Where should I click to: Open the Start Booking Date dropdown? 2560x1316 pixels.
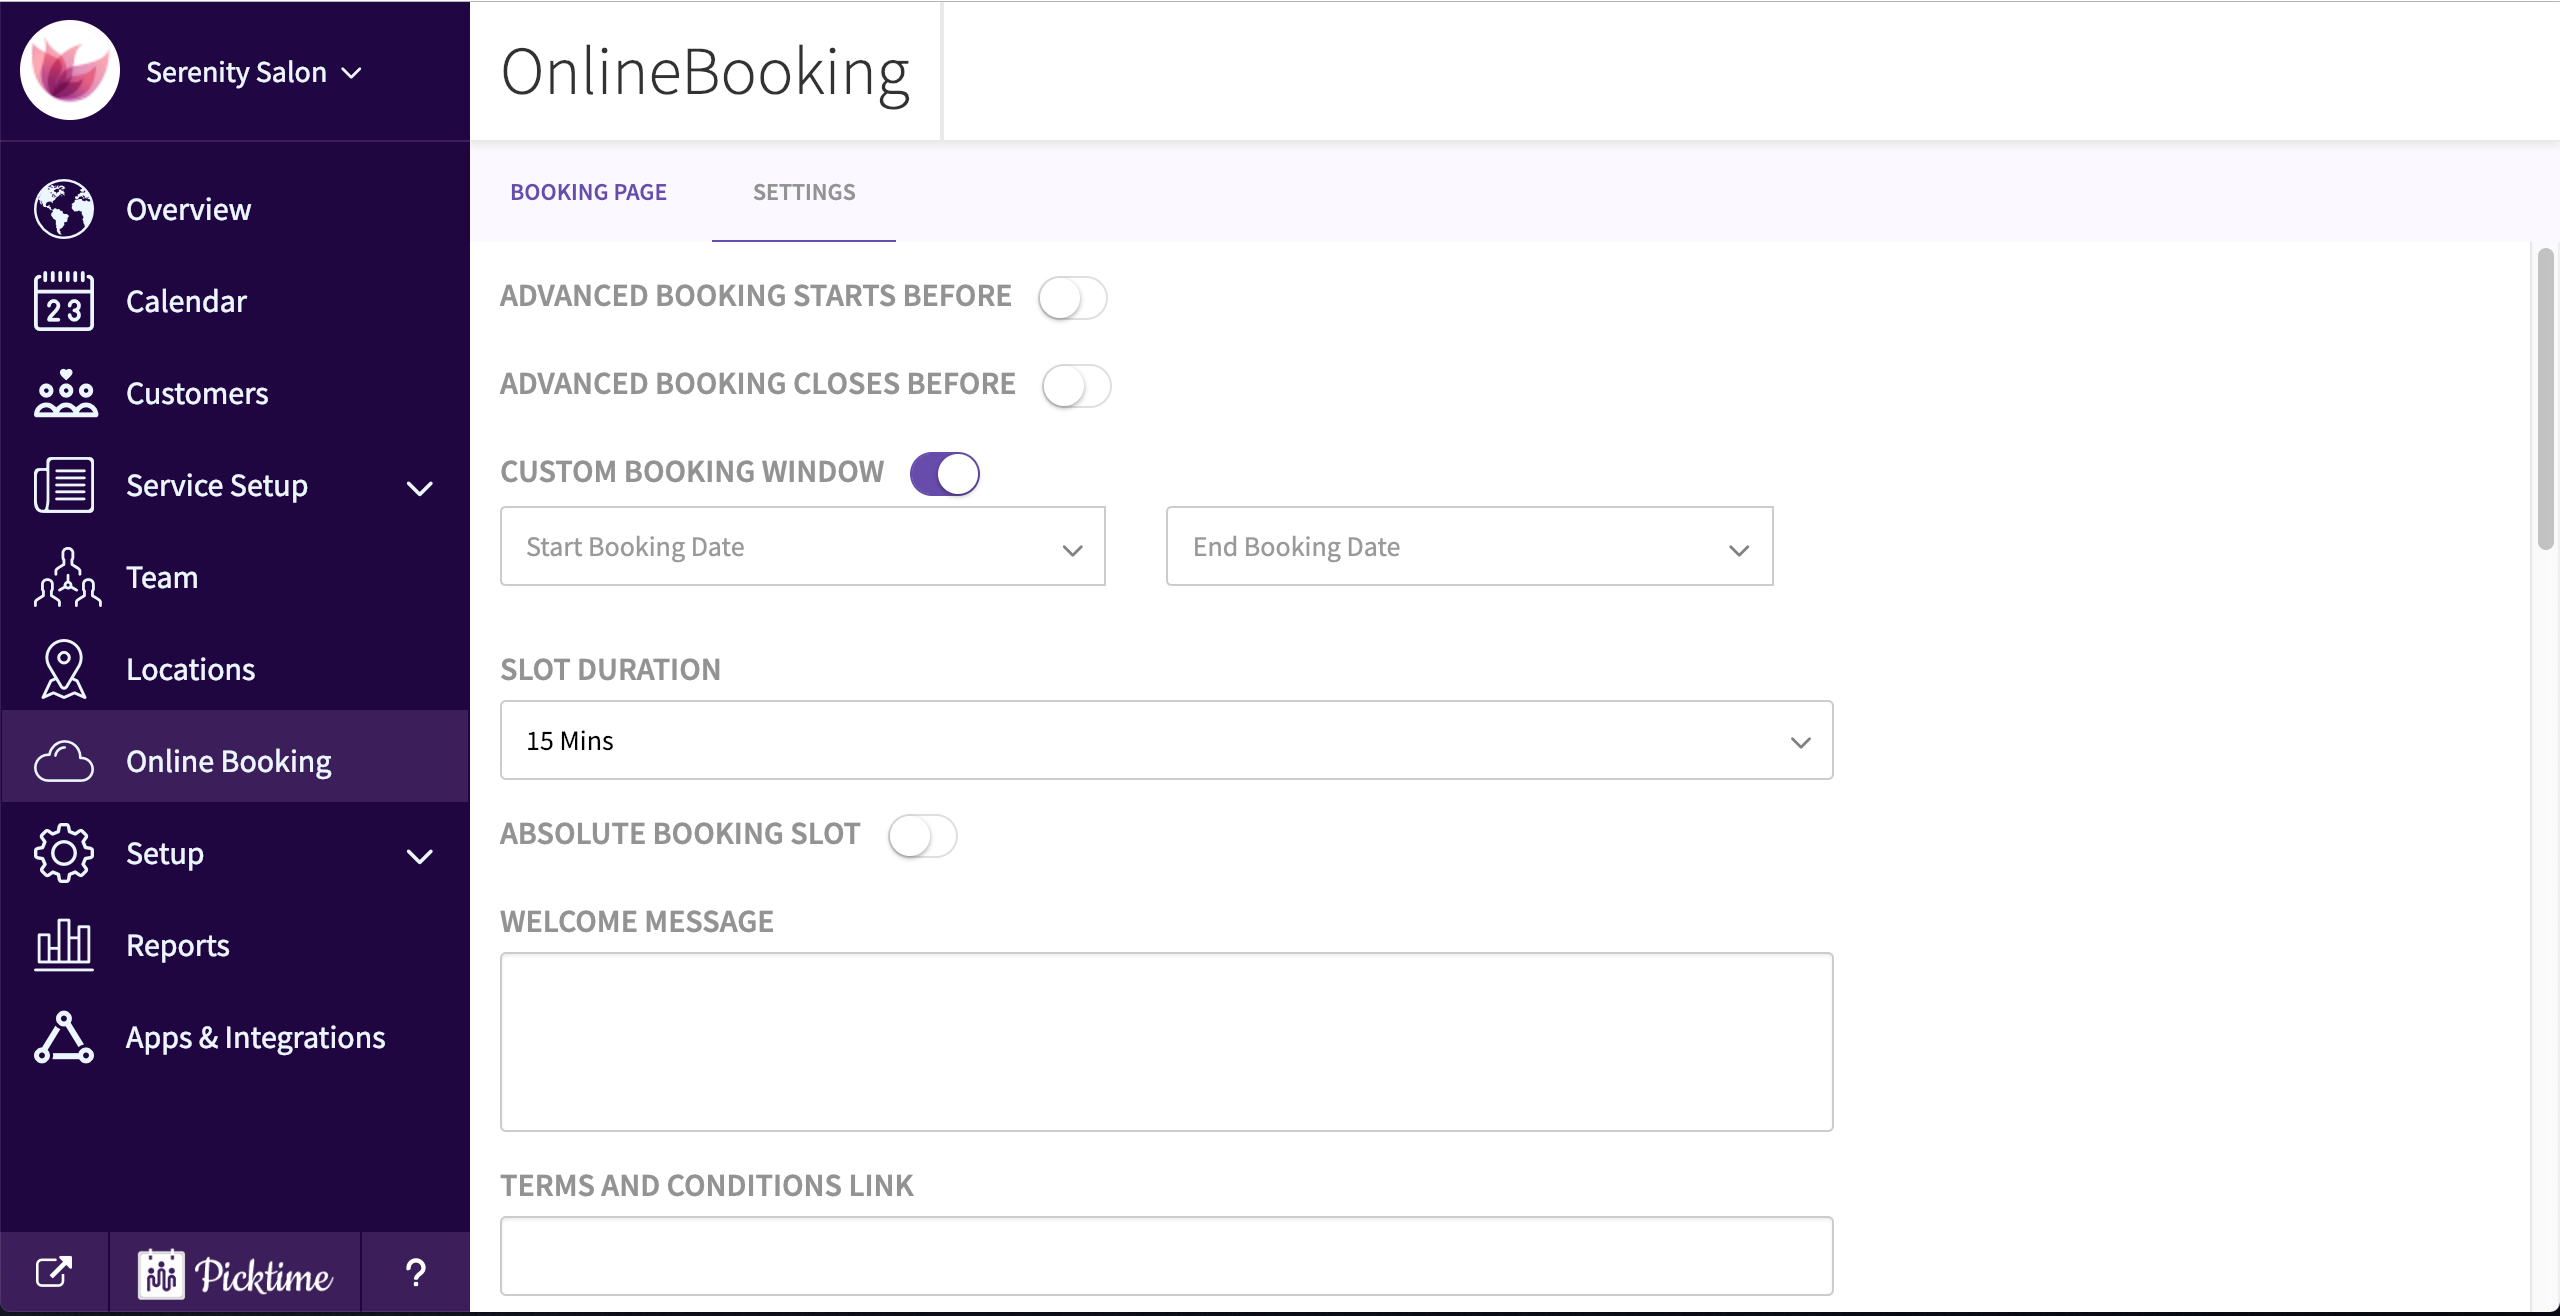tap(802, 546)
